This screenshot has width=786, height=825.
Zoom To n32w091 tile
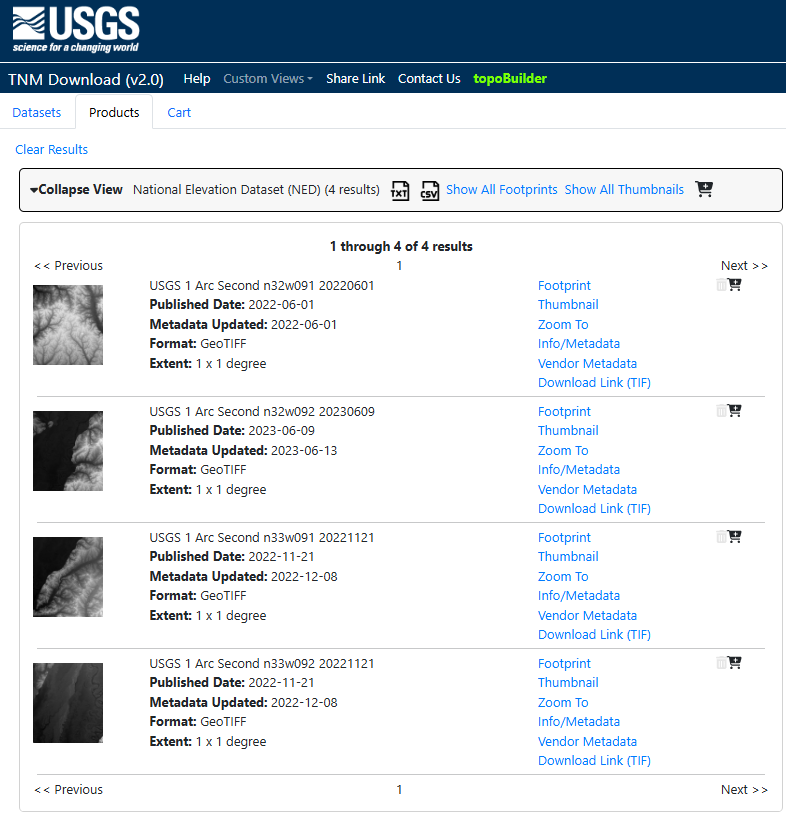[563, 325]
